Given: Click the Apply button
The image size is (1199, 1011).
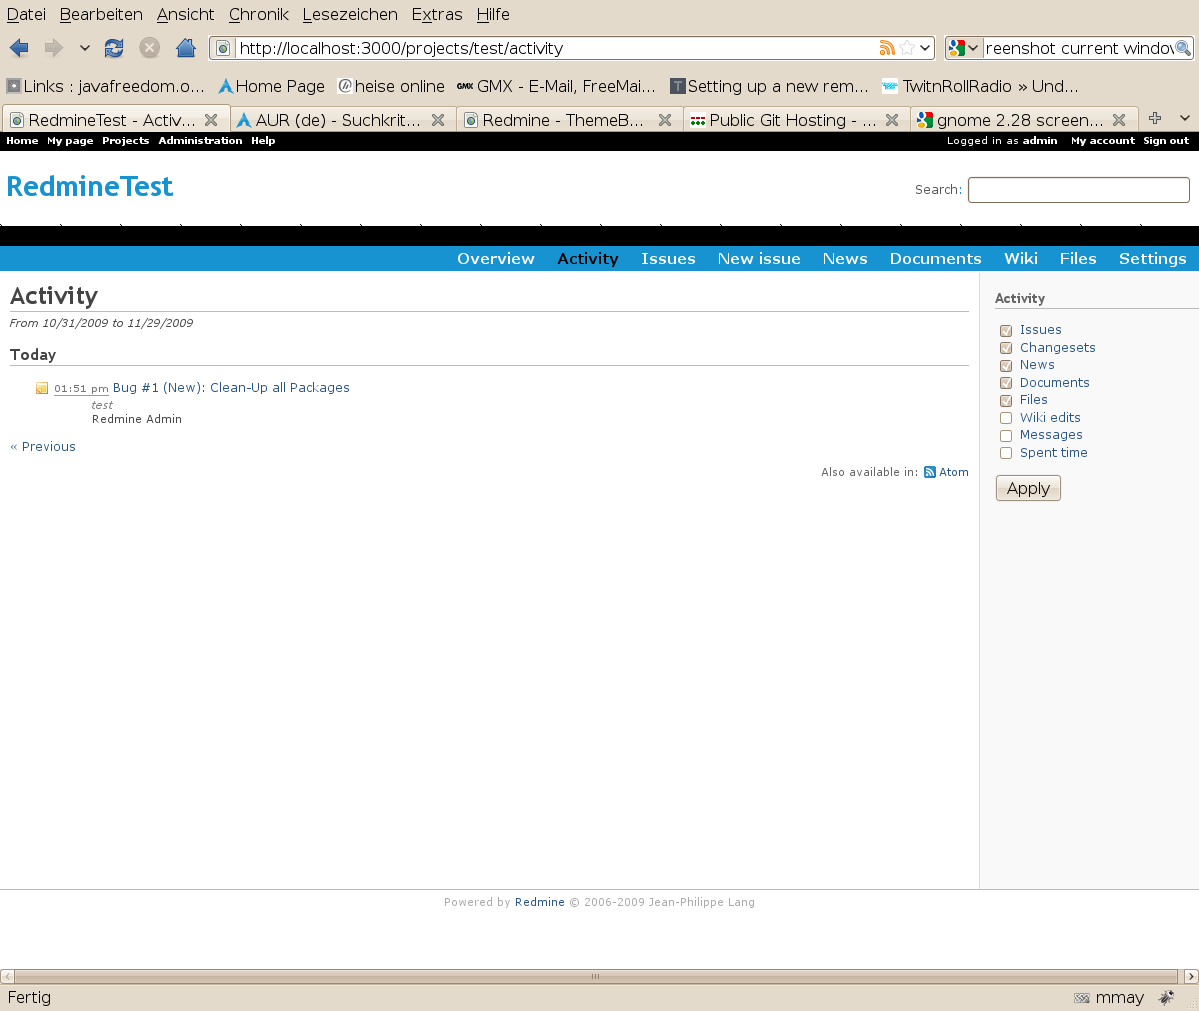Looking at the screenshot, I should tap(1028, 488).
